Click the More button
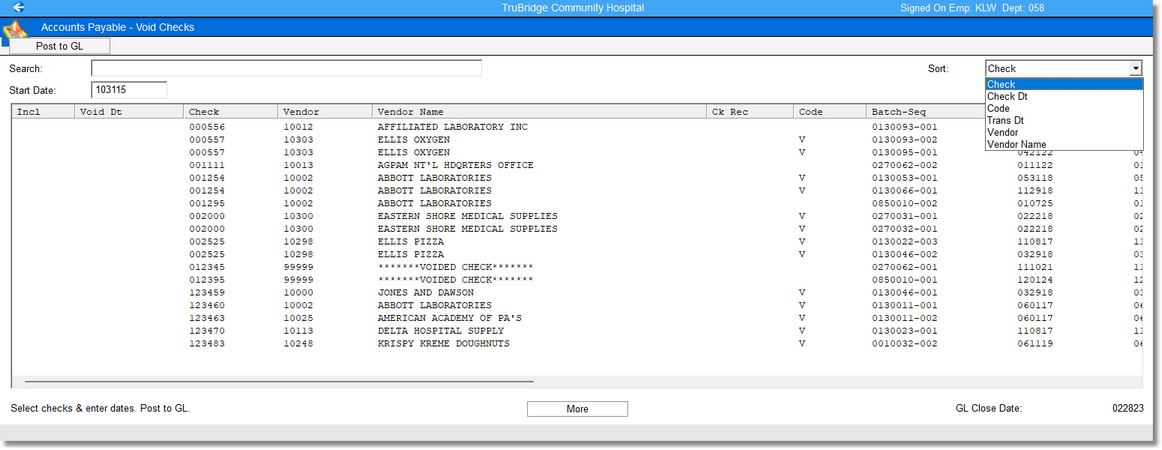 pos(577,409)
